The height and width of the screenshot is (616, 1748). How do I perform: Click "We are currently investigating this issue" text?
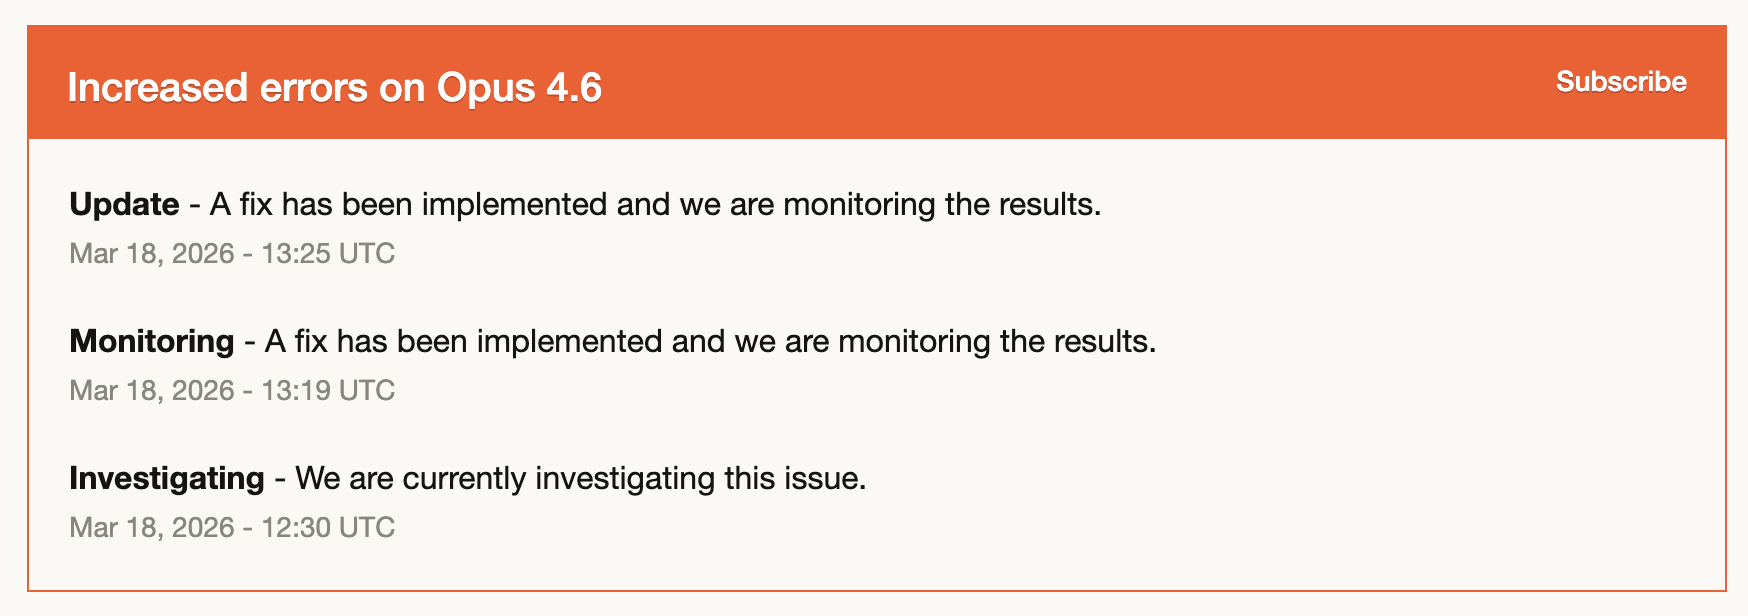[x=580, y=478]
